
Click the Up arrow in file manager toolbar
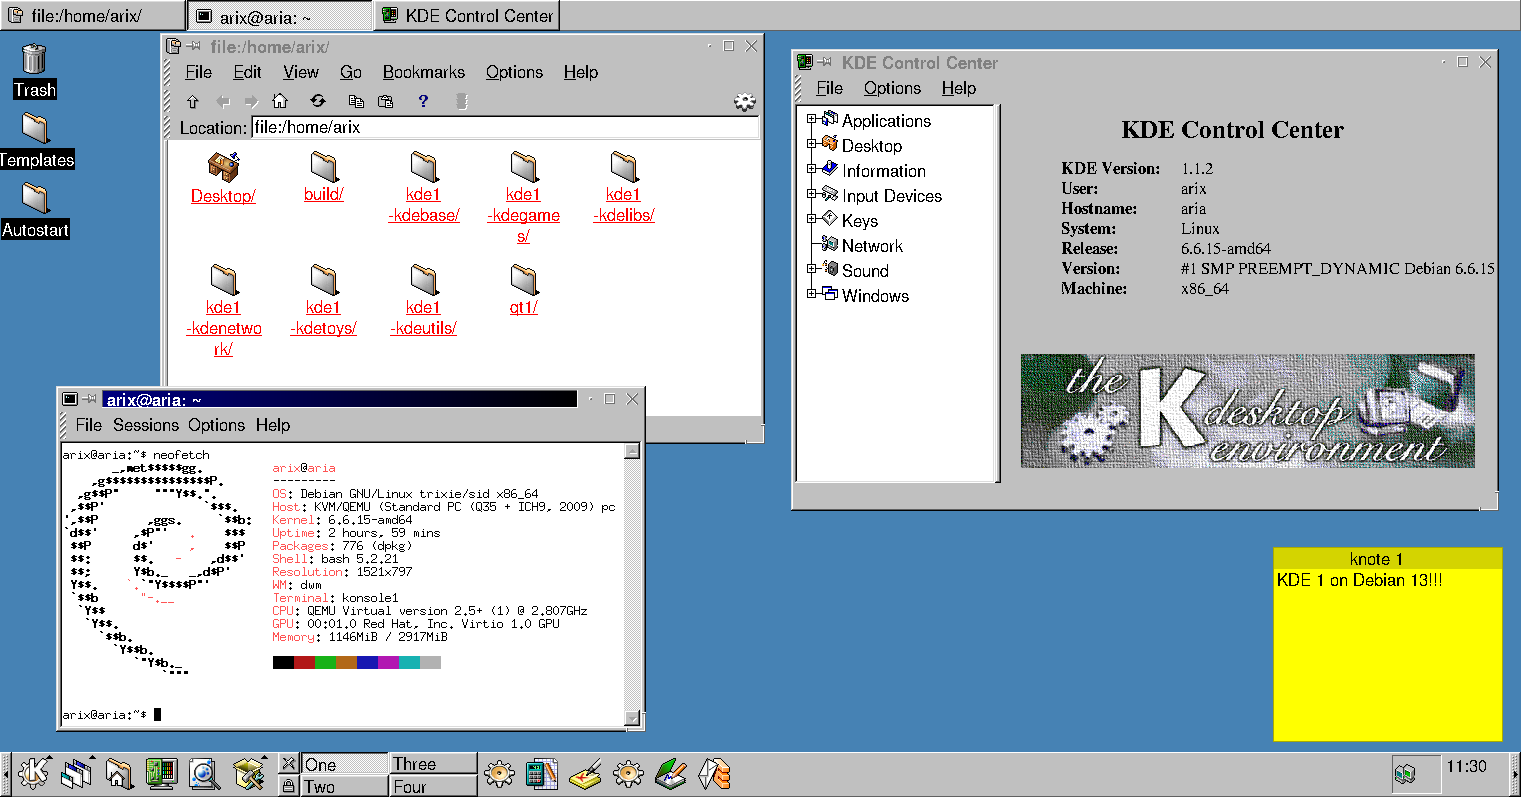(193, 101)
